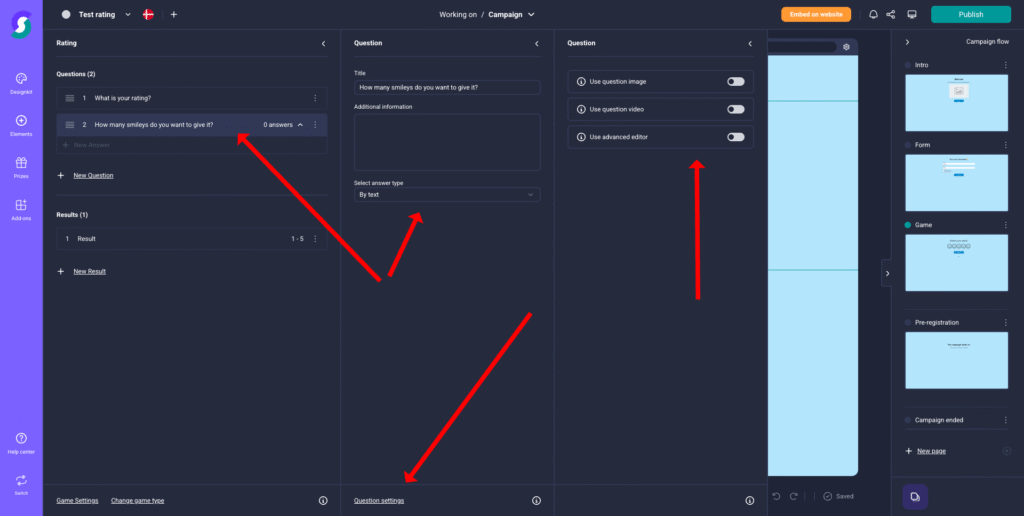1024x516 pixels.
Task: Open the Add-ons sidebar icon
Action: [x=21, y=205]
